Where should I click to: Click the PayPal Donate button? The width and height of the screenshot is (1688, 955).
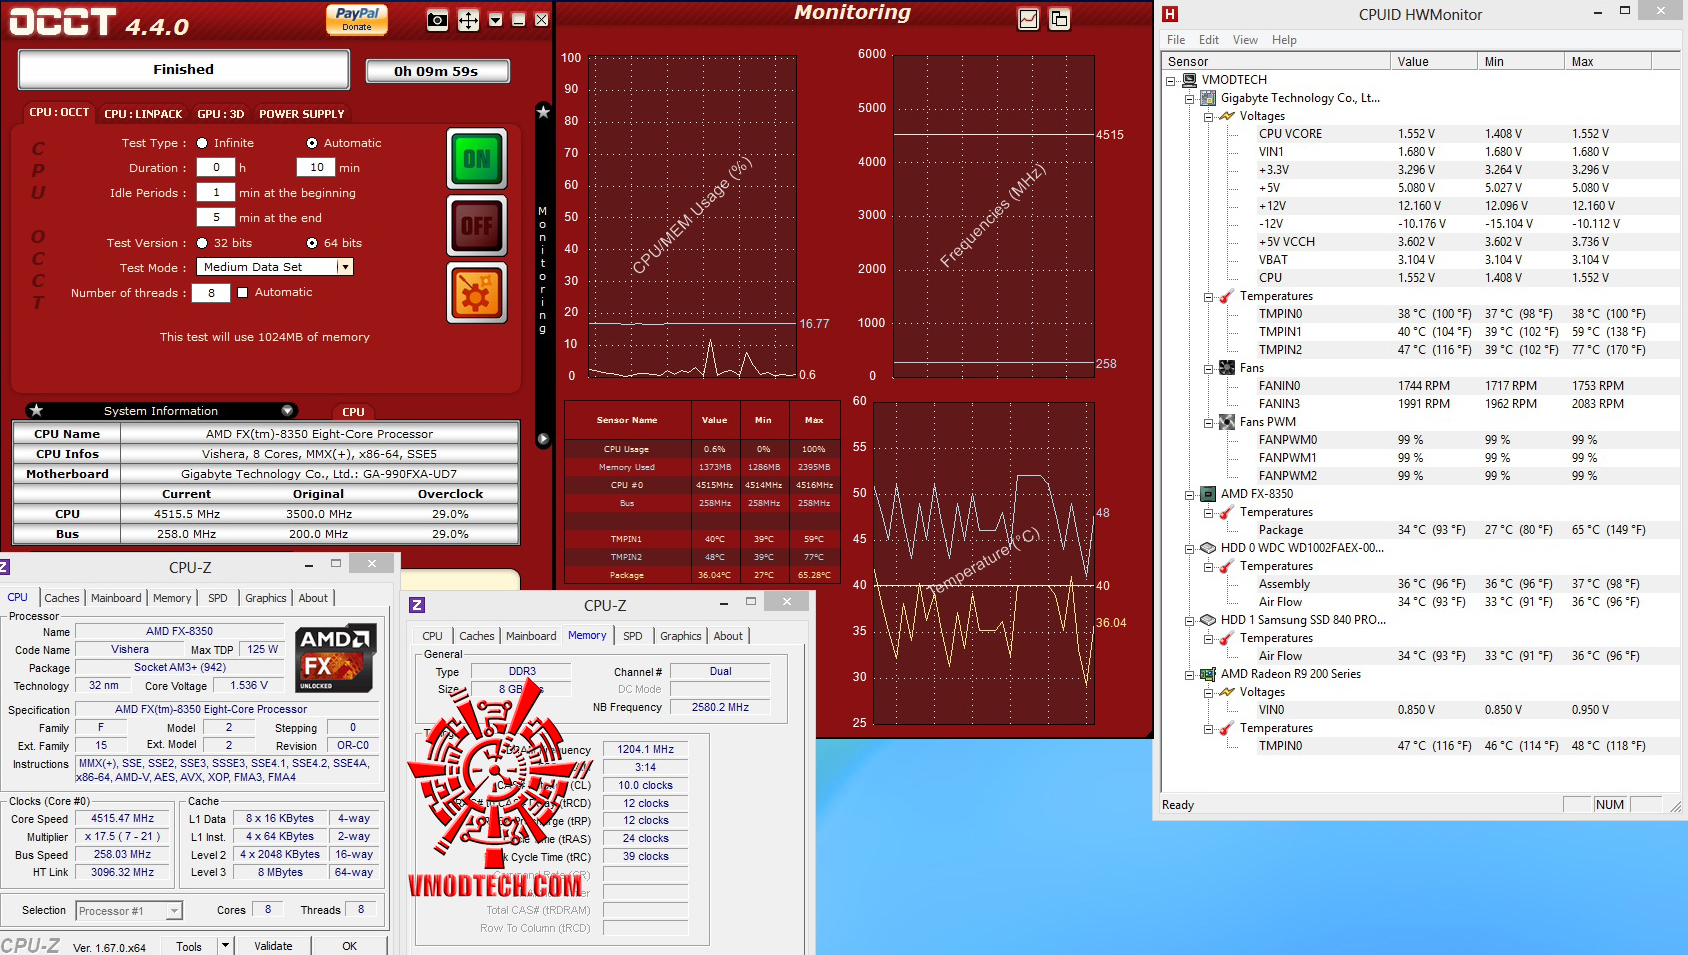click(357, 19)
